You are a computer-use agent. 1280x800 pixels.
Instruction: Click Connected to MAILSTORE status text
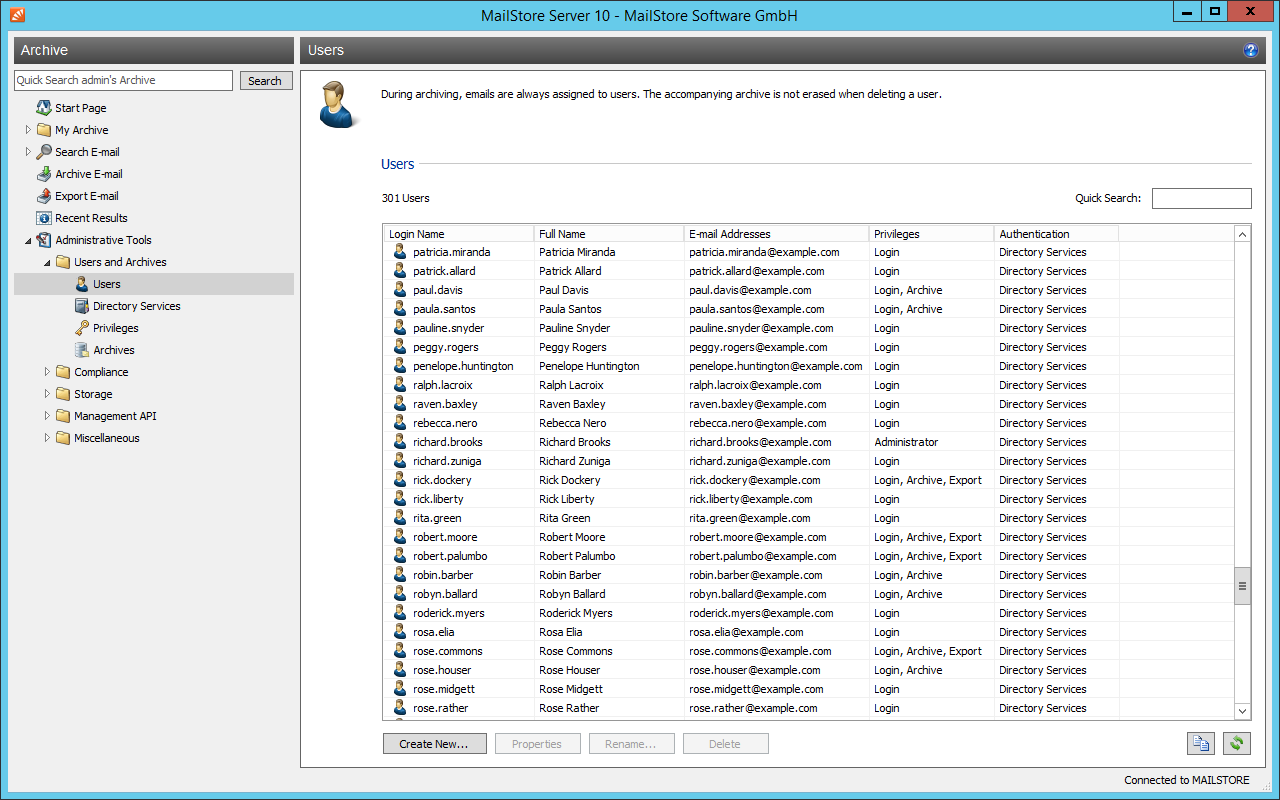pyautogui.click(x=1187, y=780)
